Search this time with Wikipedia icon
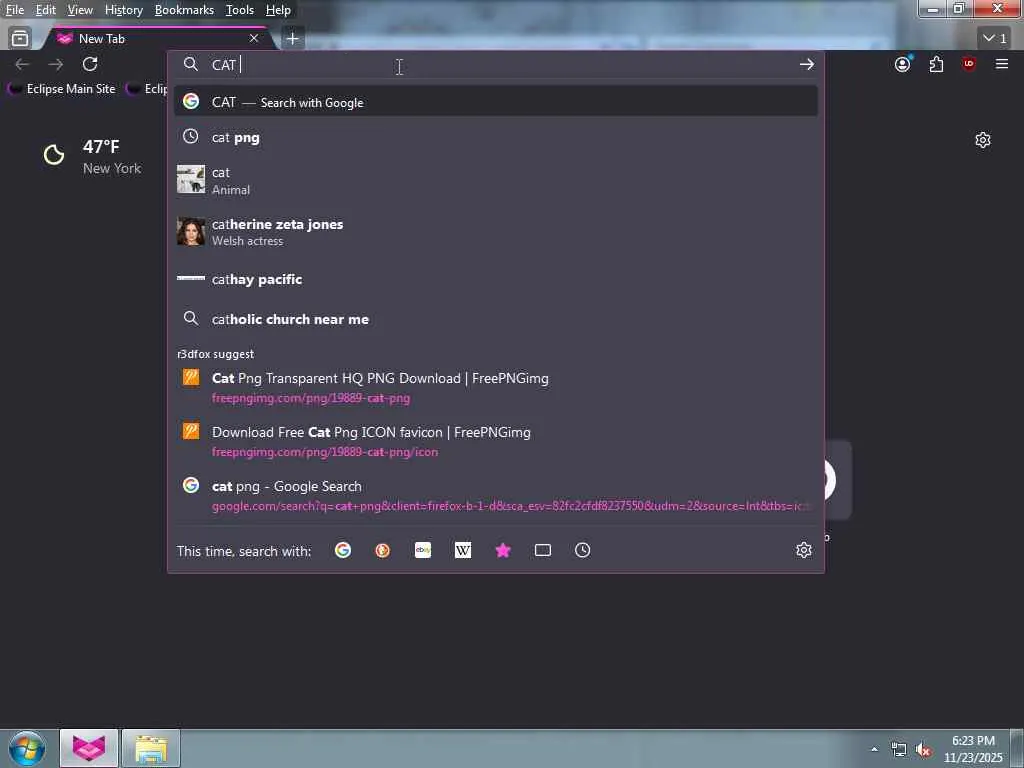This screenshot has width=1024, height=768. pyautogui.click(x=463, y=551)
